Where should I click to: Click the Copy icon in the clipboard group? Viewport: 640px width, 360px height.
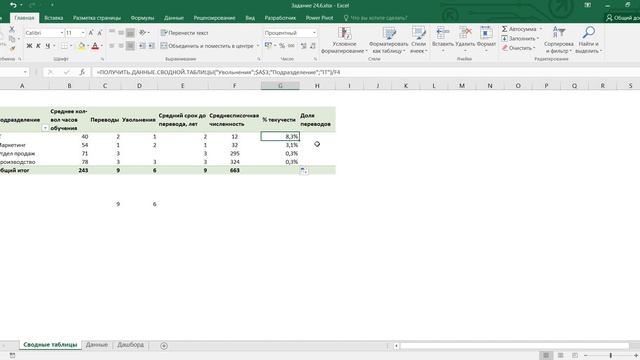[x=12, y=39]
